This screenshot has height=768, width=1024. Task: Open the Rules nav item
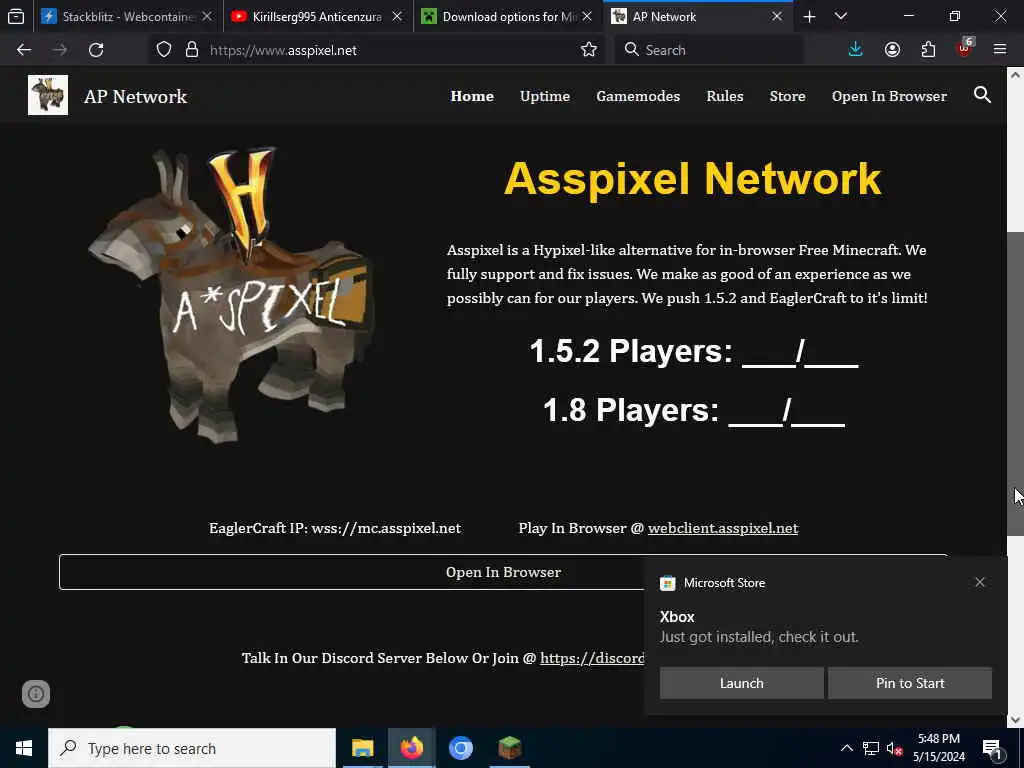[x=725, y=96]
